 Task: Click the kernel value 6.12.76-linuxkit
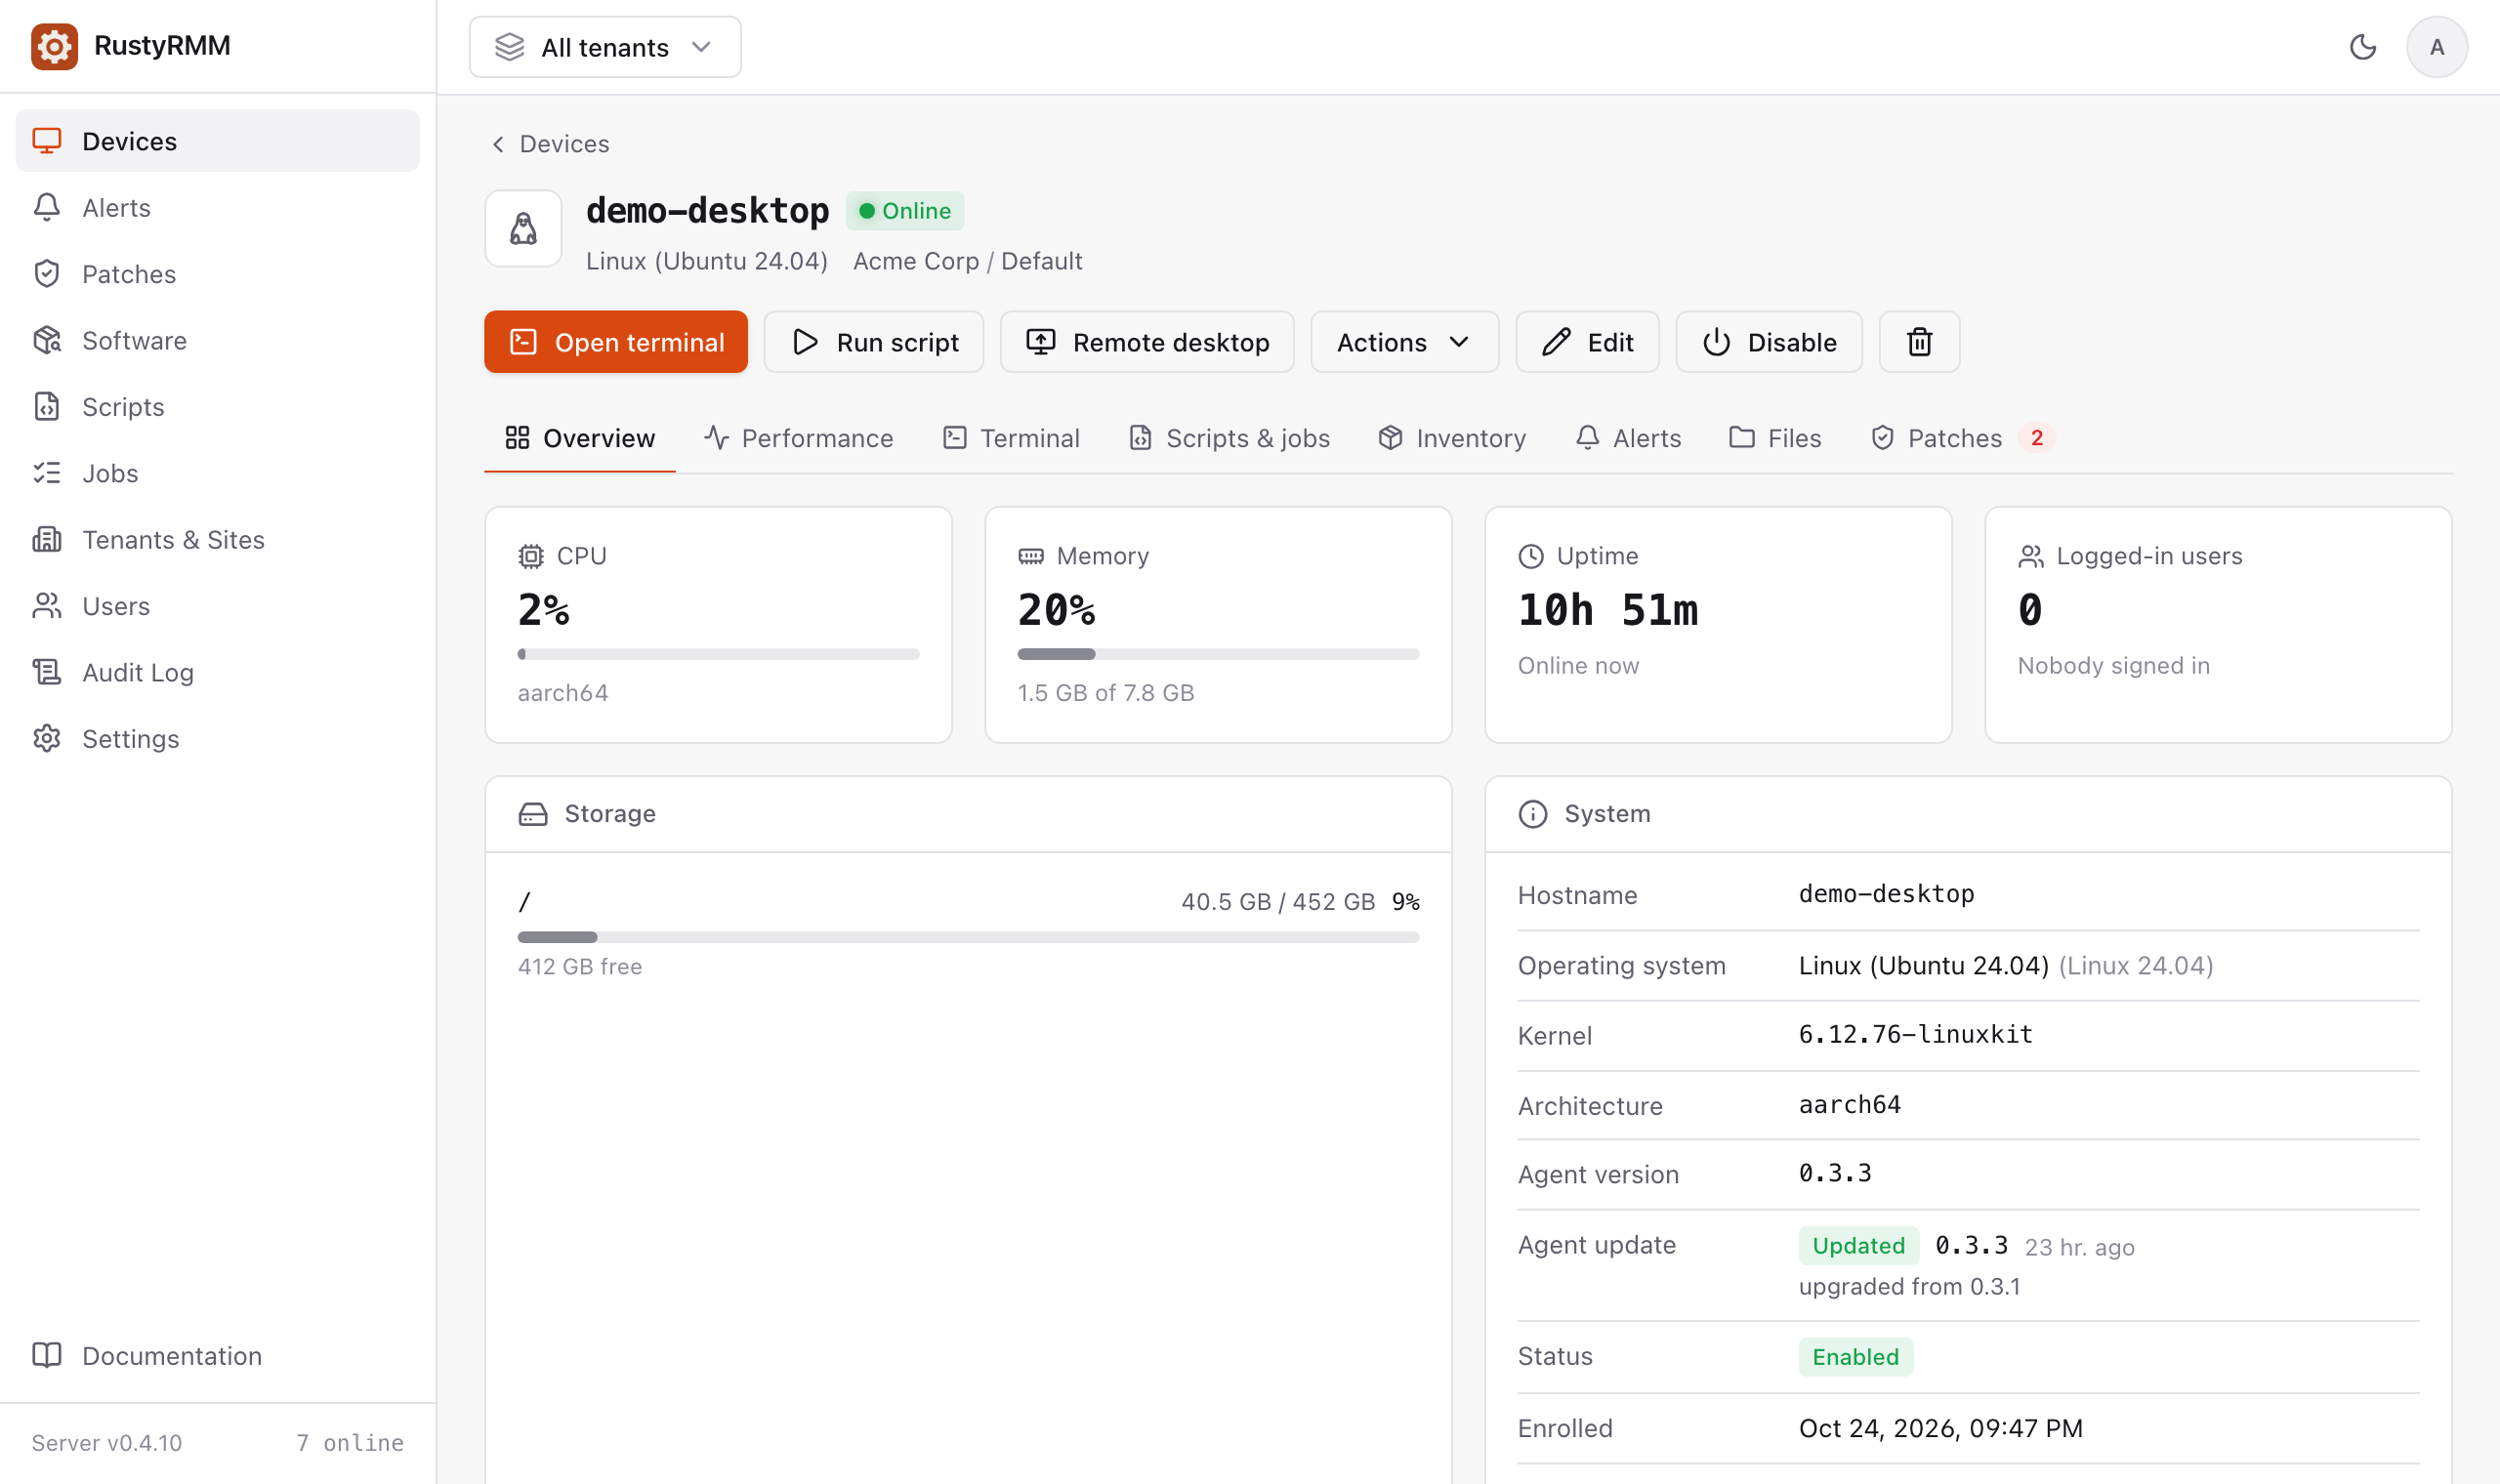pos(1915,1034)
